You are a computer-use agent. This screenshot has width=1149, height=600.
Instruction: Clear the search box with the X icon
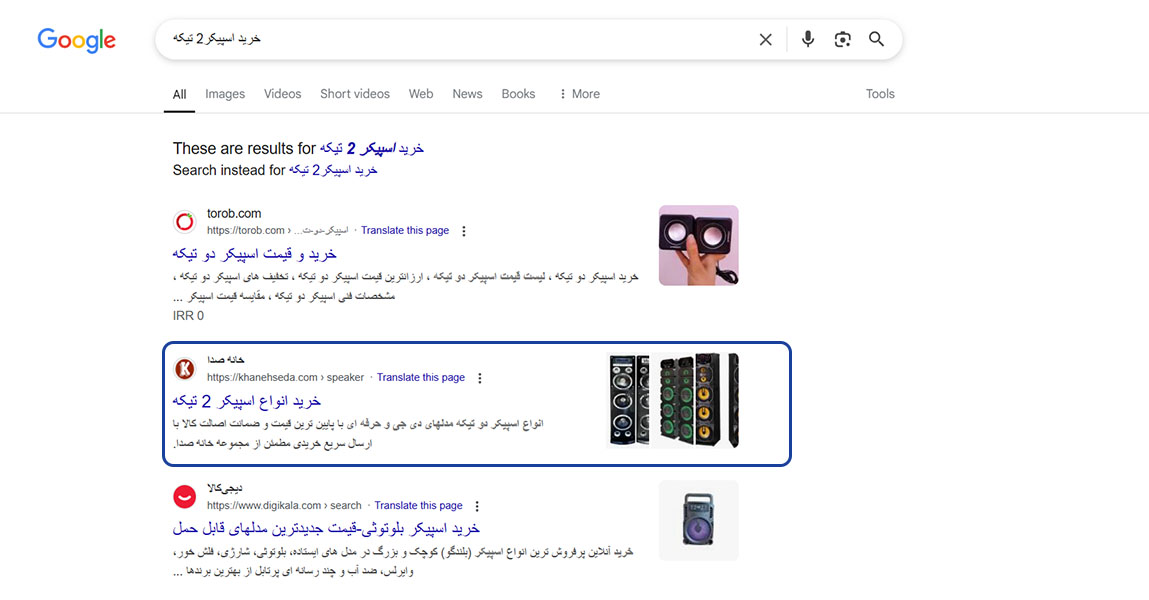click(765, 40)
